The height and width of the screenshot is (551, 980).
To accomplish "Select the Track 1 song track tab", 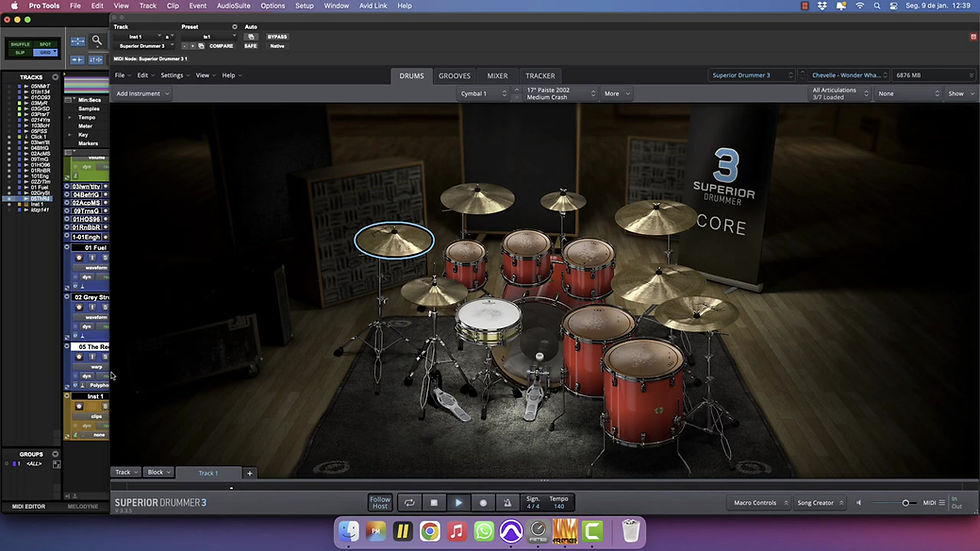I will pos(208,473).
